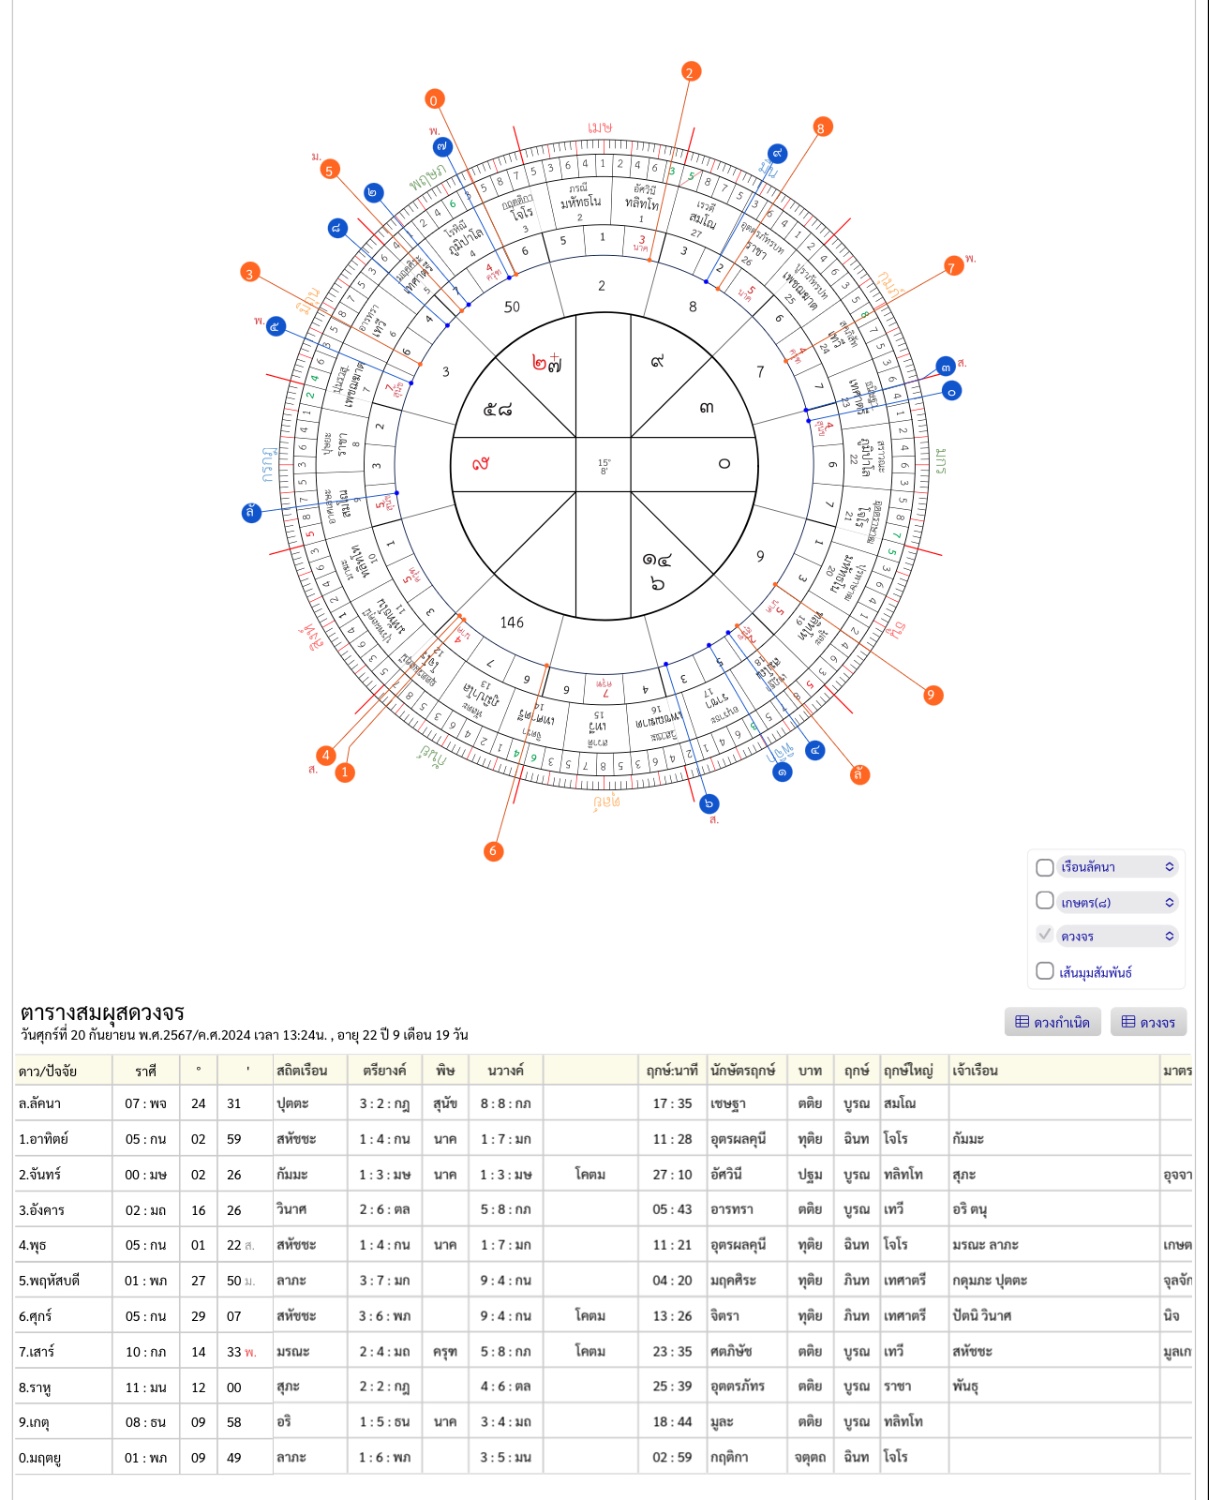This screenshot has width=1209, height=1500.
Task: Click the ดวงกำเนิด table button
Action: click(1052, 1022)
